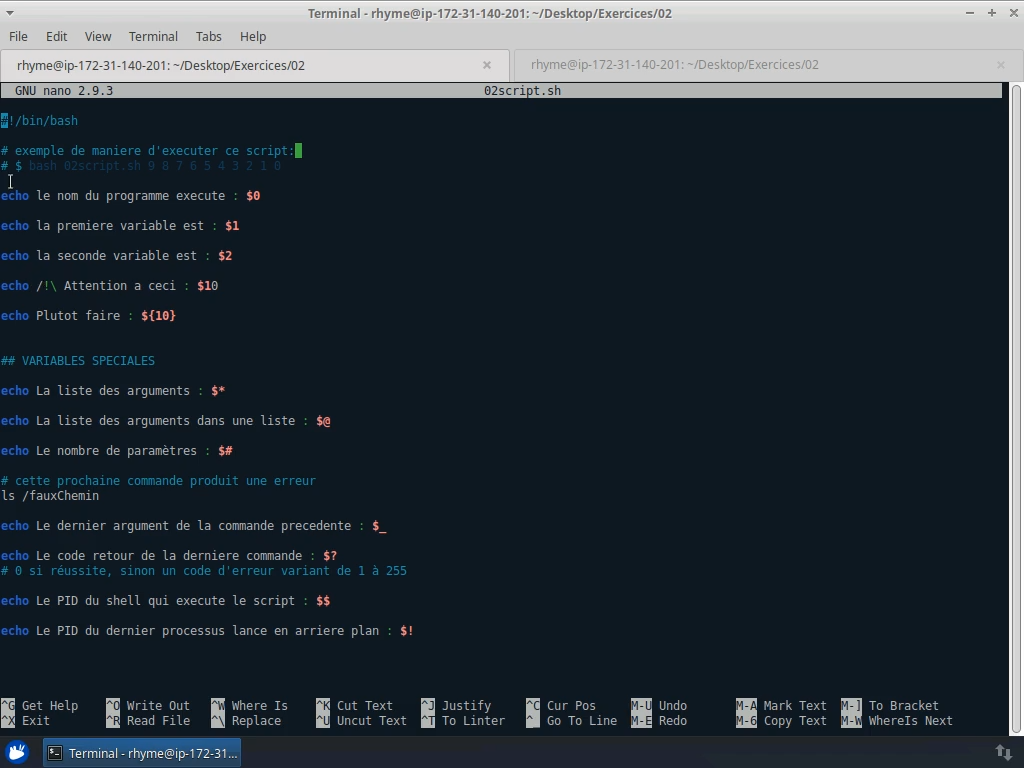Open the Tabs menu
Screen dimensions: 1024x768
pos(208,37)
